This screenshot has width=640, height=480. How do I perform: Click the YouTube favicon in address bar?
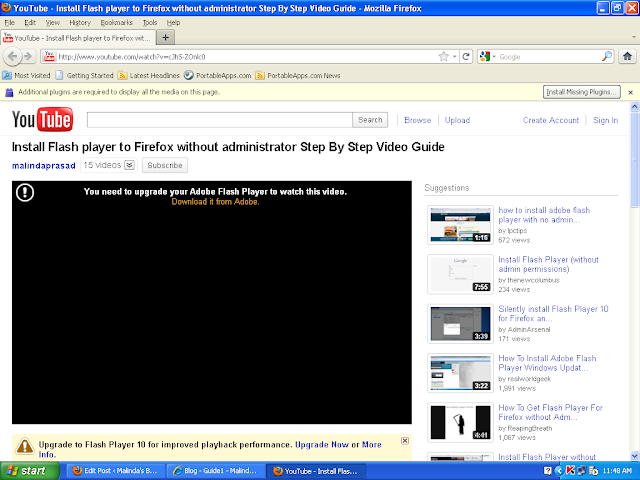click(49, 56)
